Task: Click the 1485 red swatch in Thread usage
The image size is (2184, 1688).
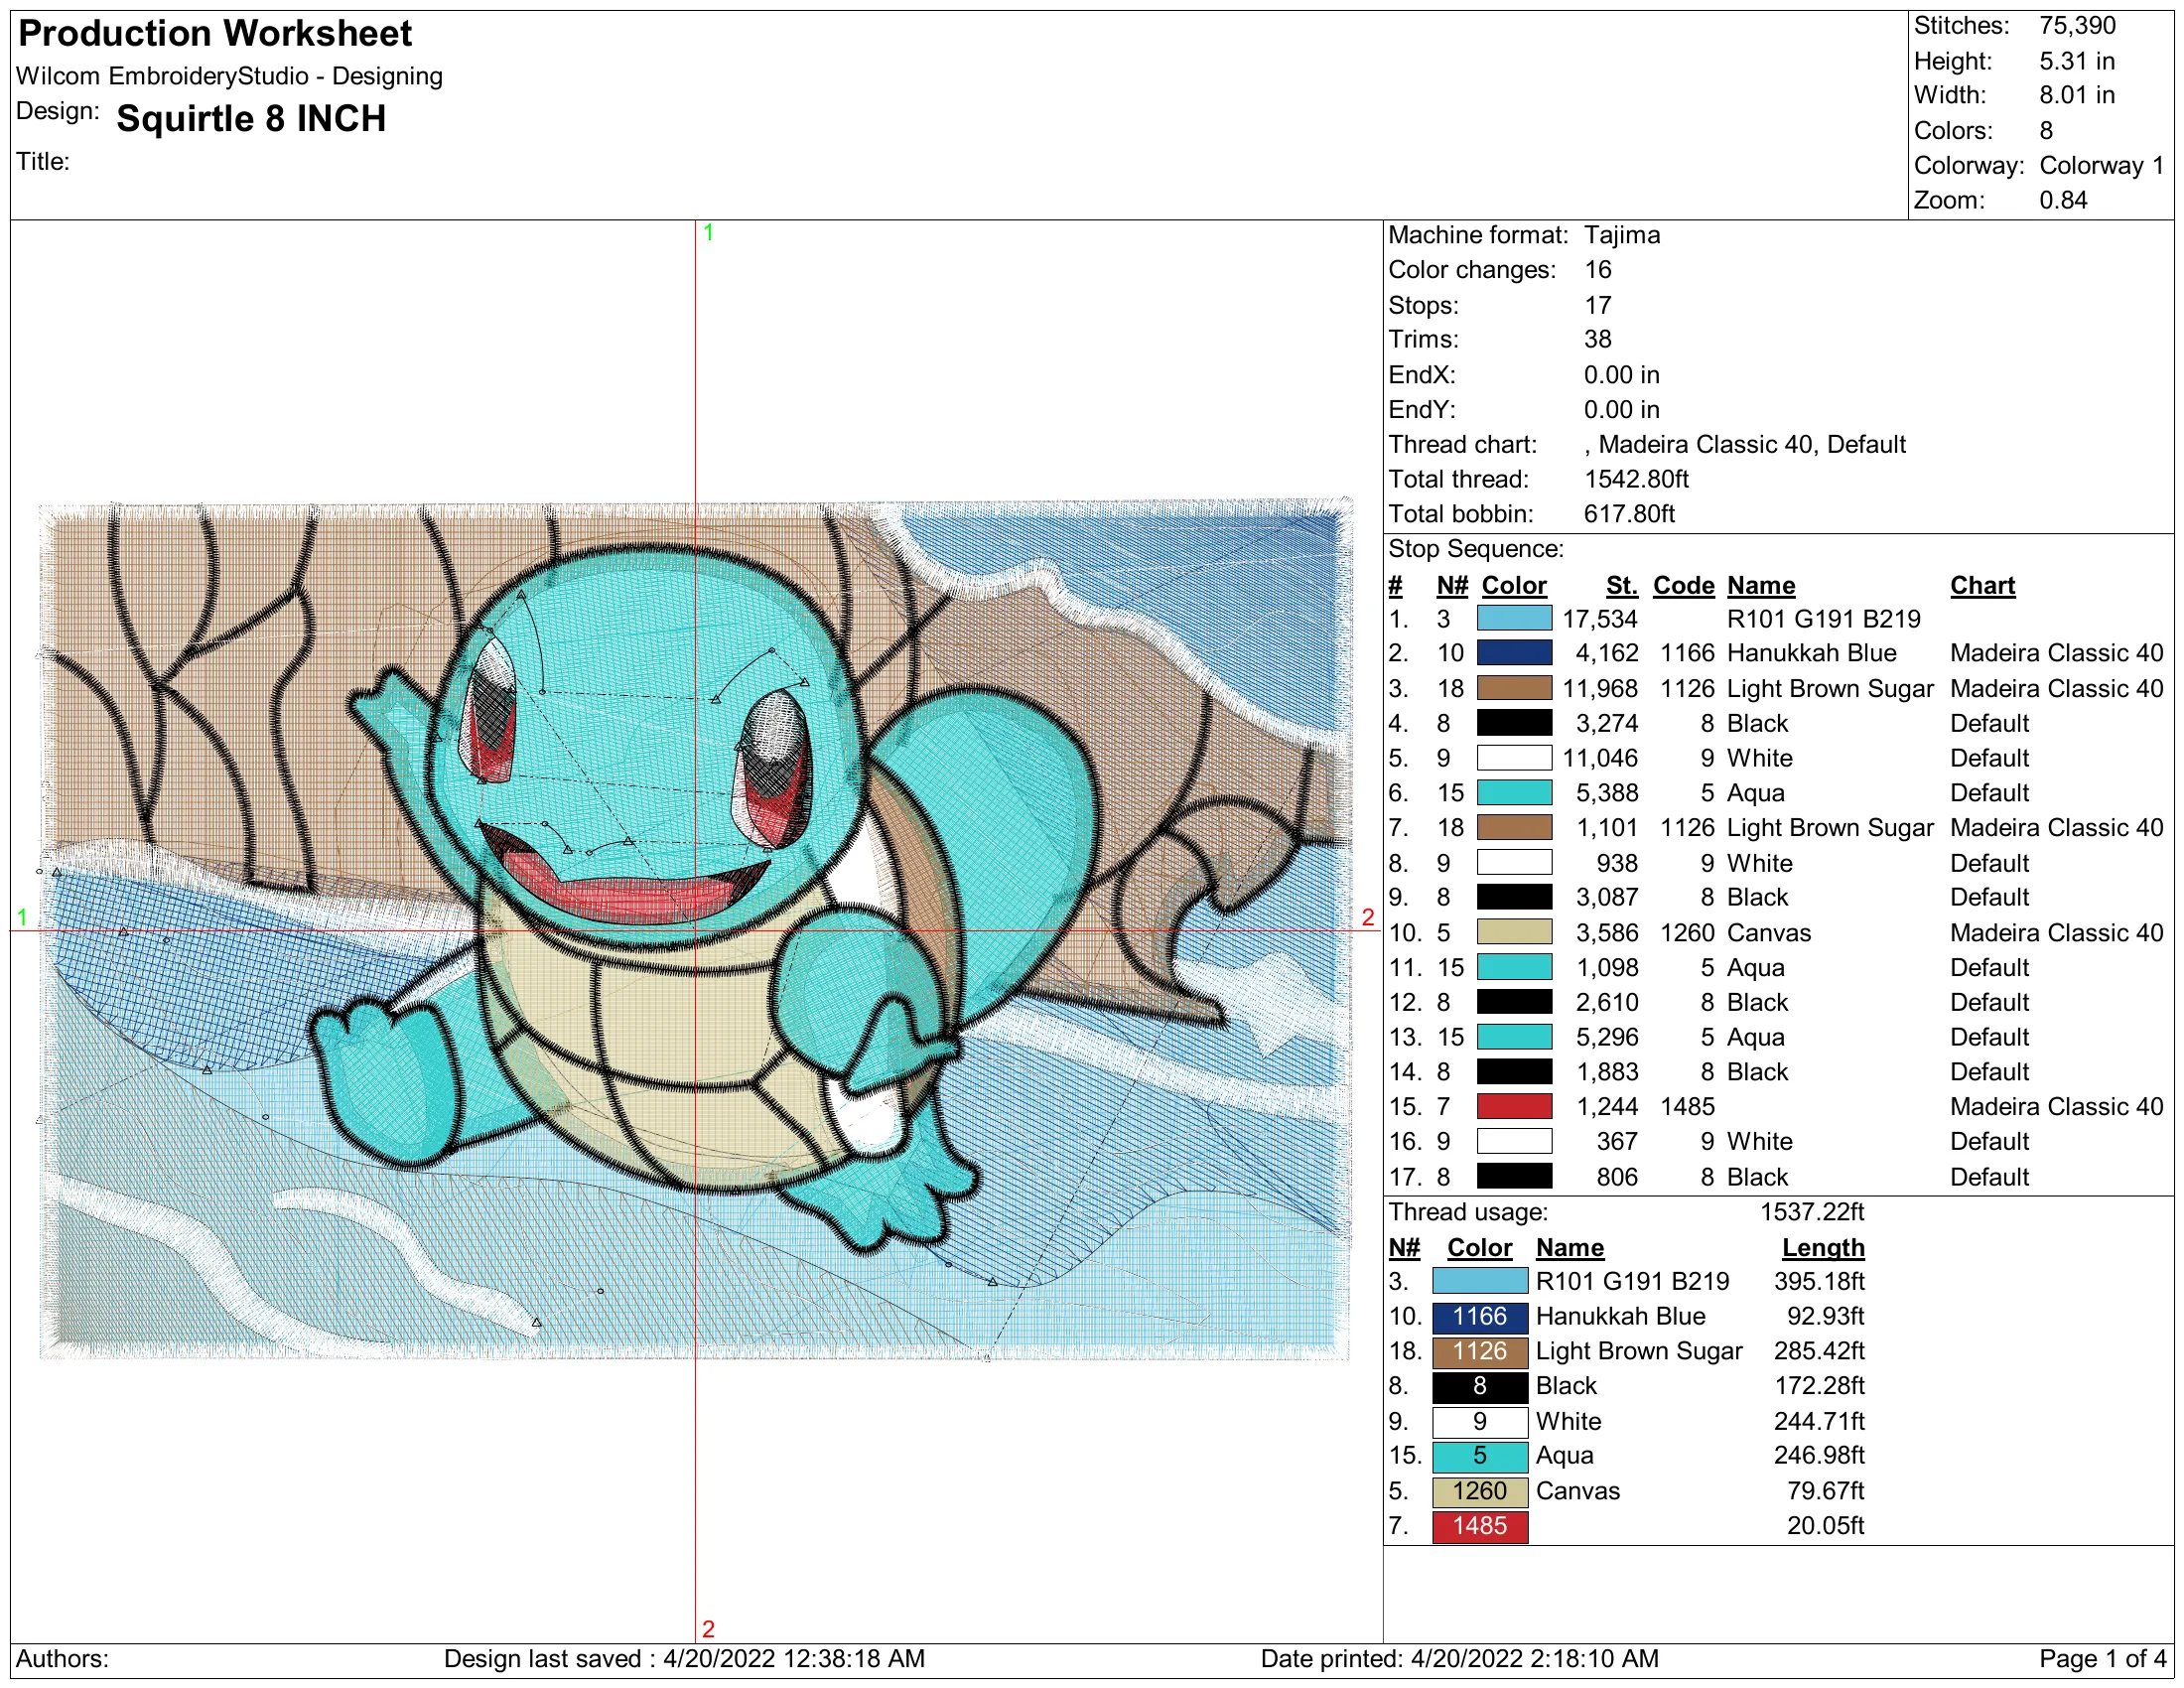Action: (x=1479, y=1527)
